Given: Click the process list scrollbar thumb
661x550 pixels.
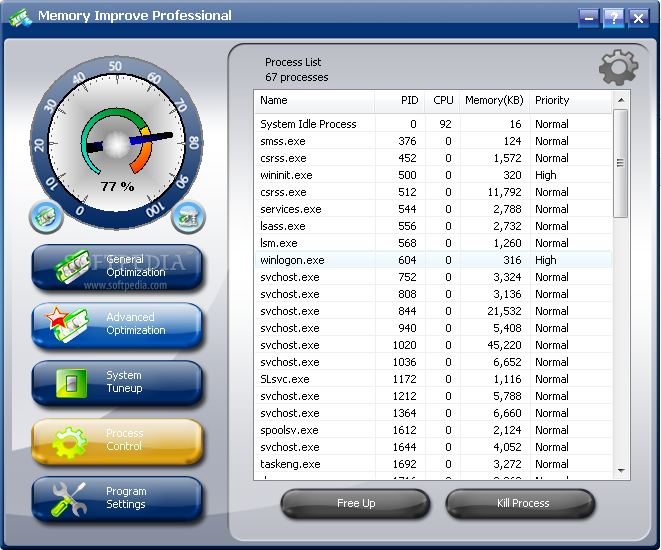Looking at the screenshot, I should pos(621,163).
